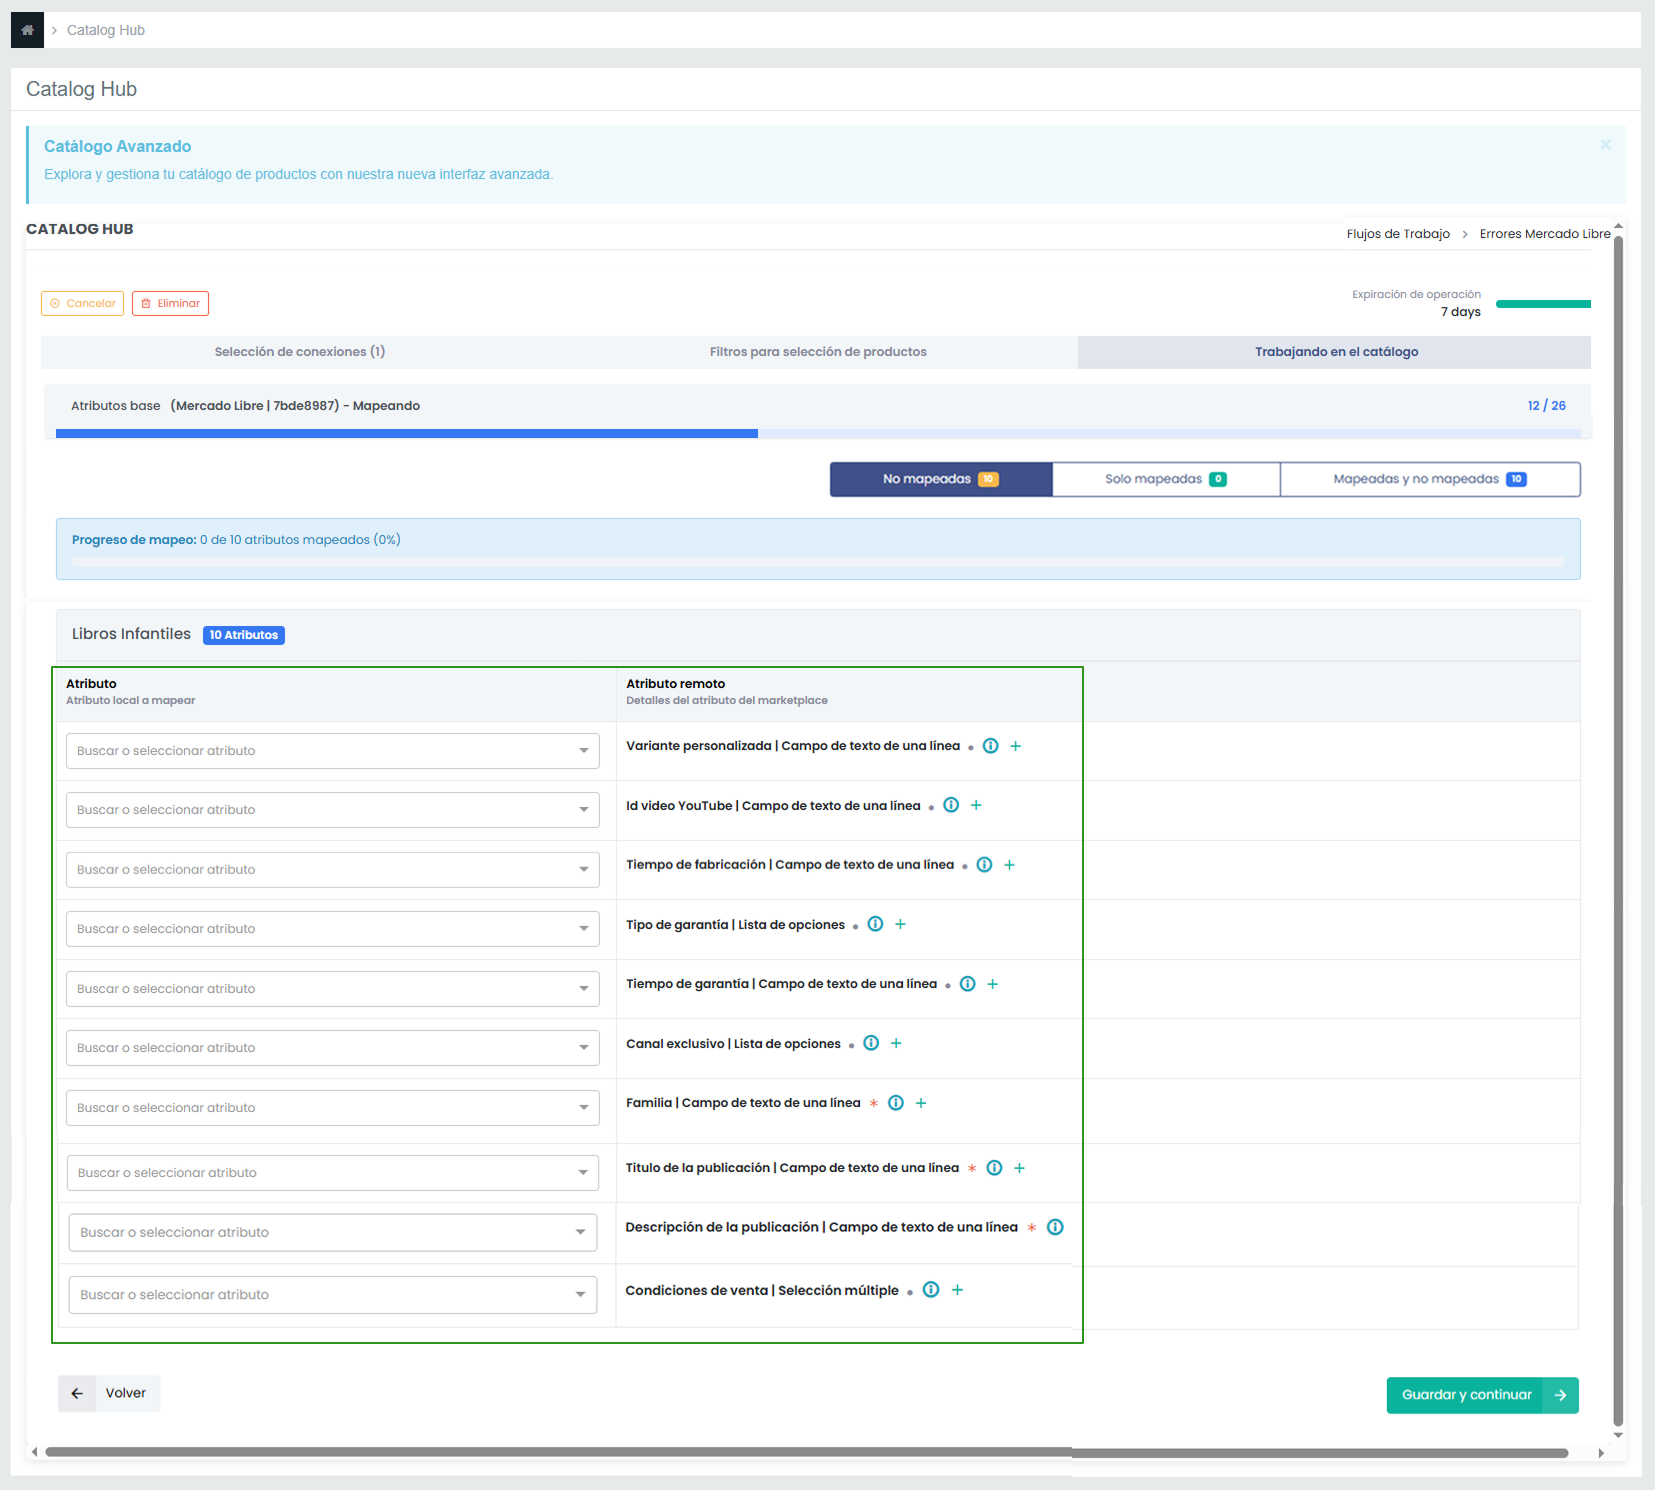The width and height of the screenshot is (1655, 1490).
Task: Go to Selección de conexiones step
Action: coord(299,352)
